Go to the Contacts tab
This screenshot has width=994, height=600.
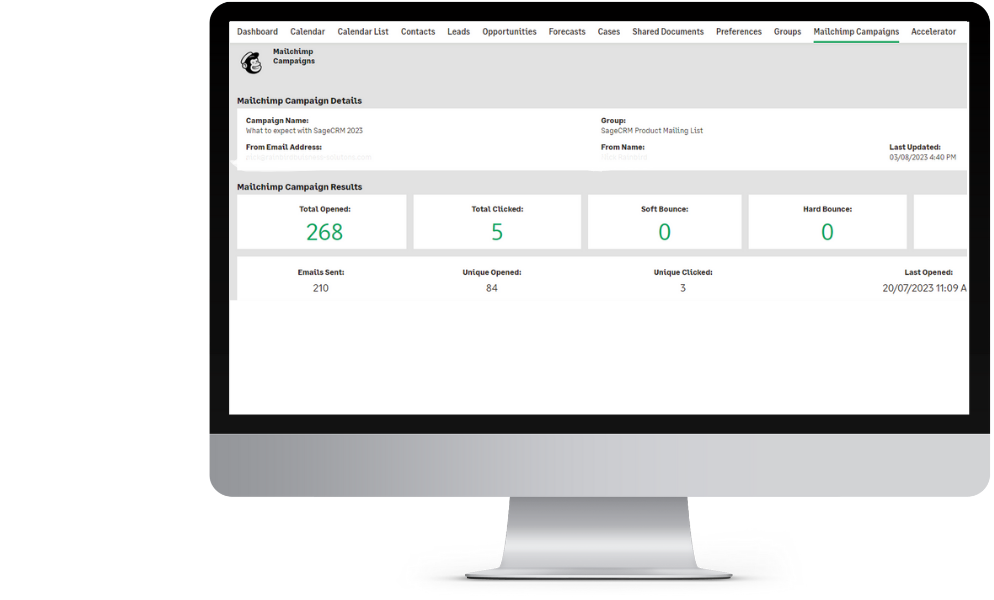418,32
